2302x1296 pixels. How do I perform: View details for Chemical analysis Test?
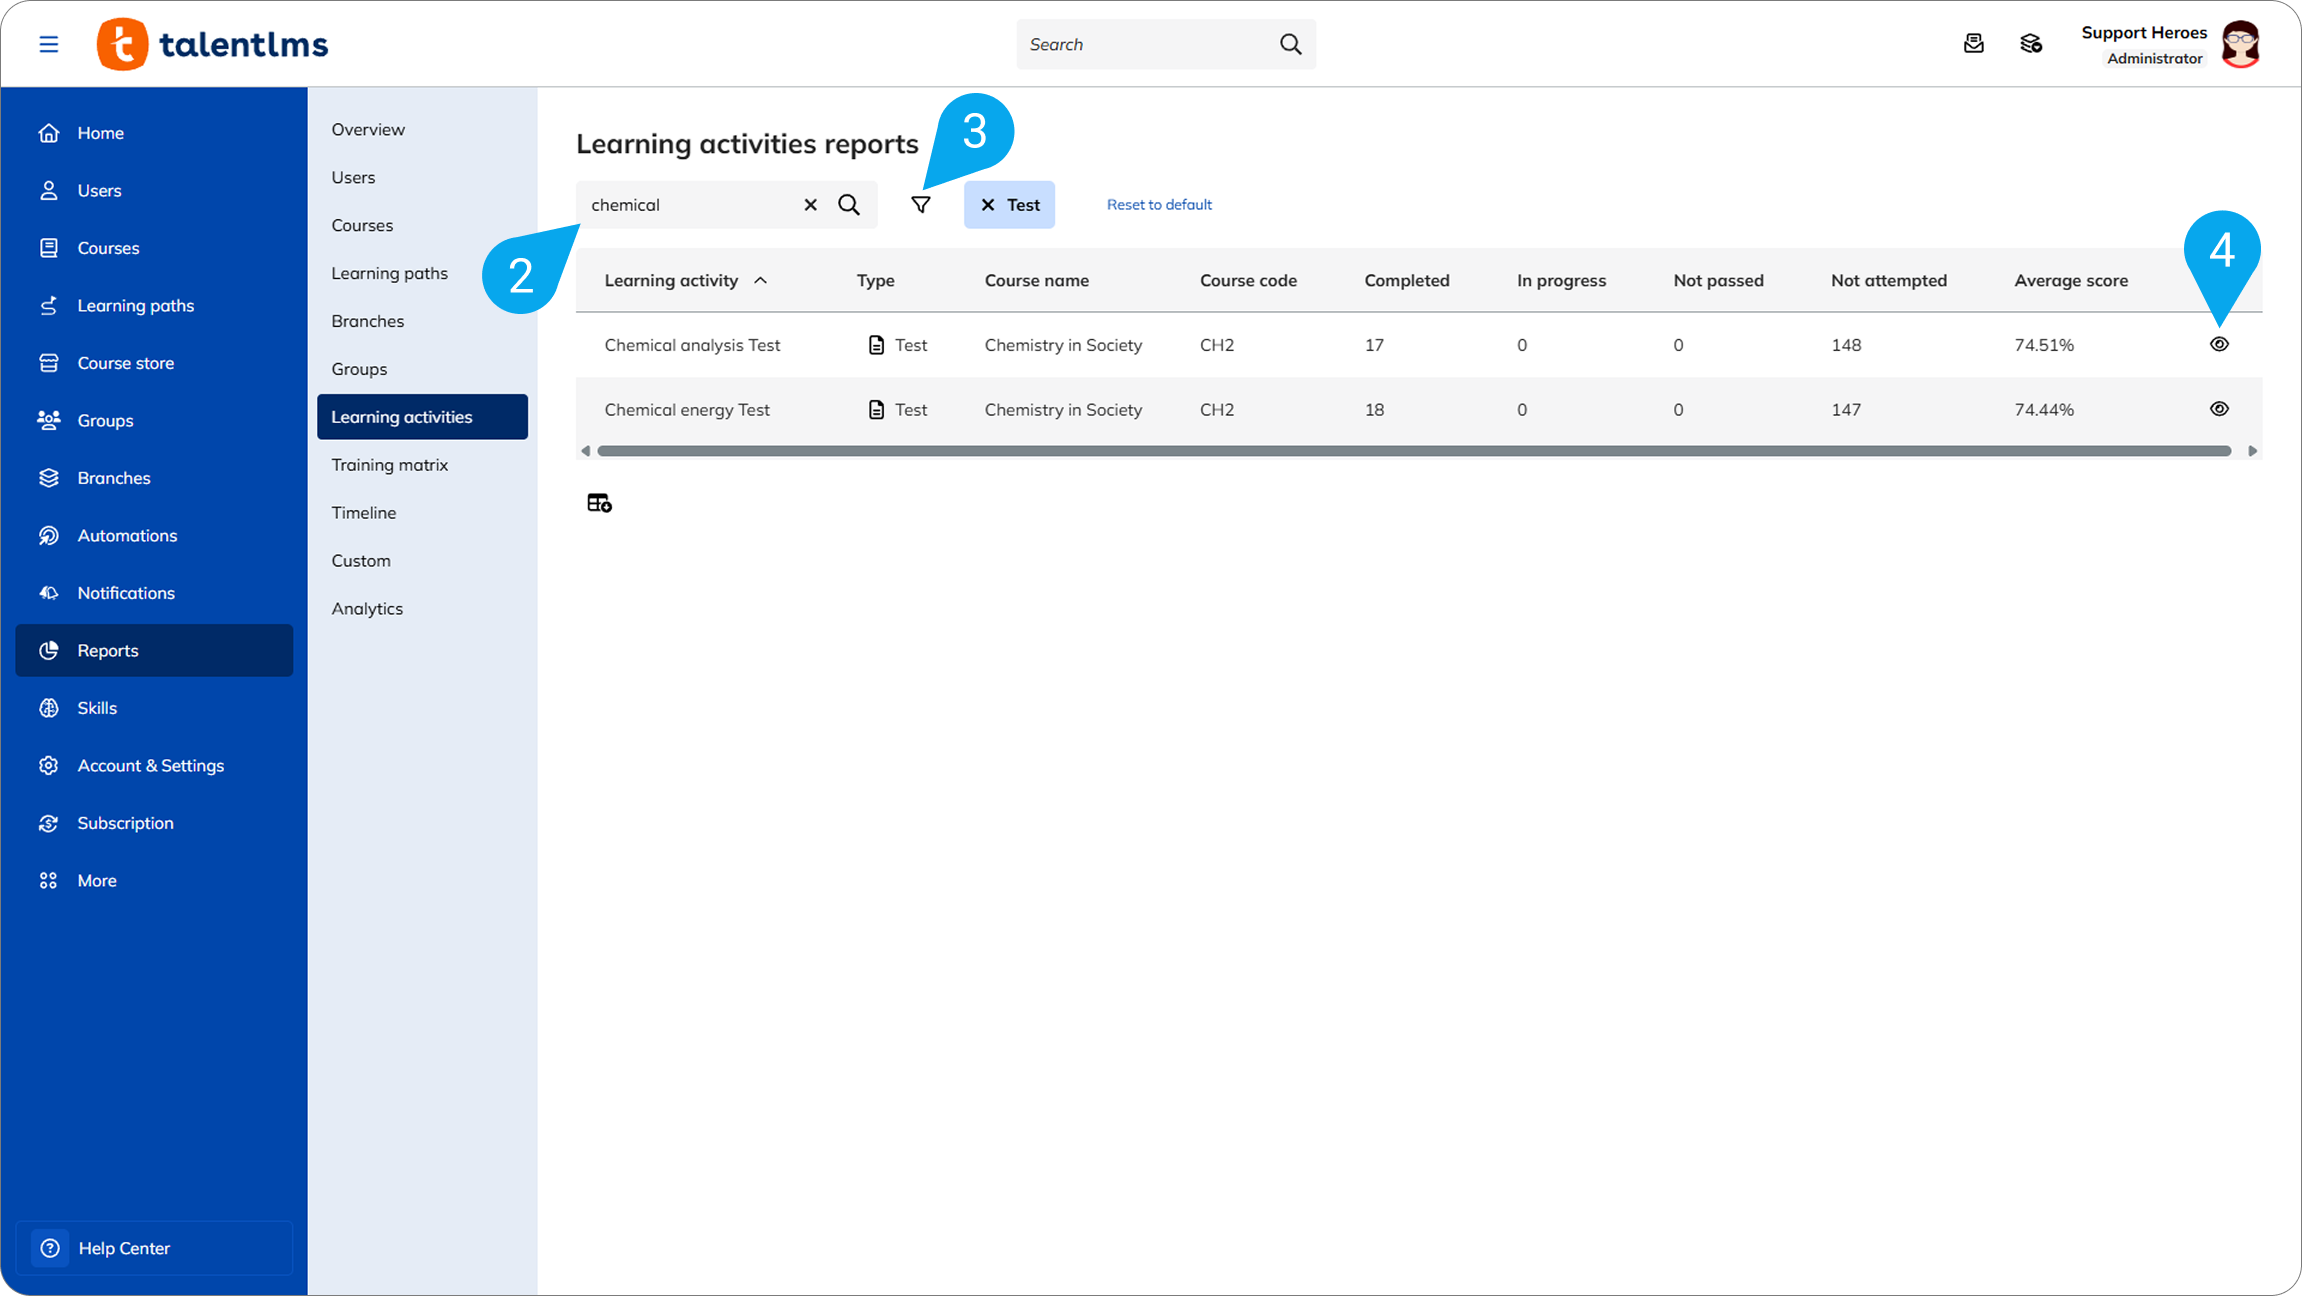(x=2219, y=344)
